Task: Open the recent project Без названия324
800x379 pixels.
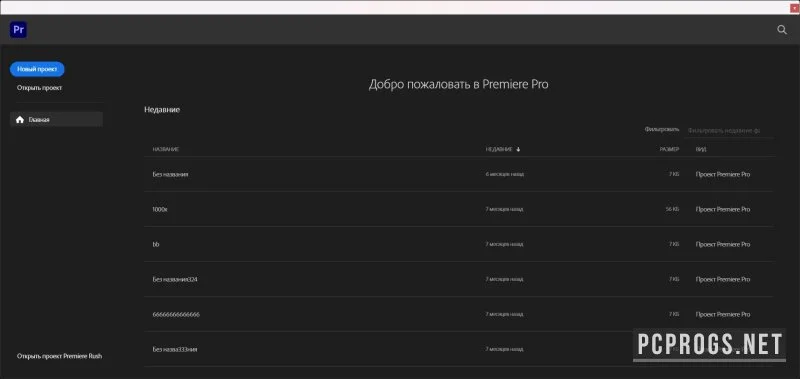Action: [x=175, y=280]
